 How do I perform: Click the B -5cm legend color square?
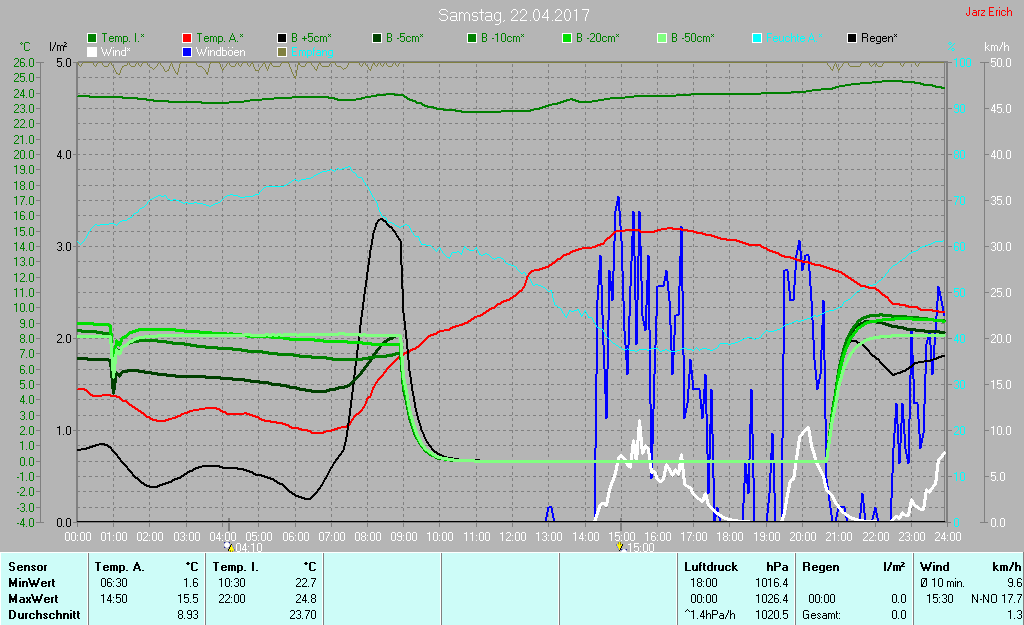(377, 38)
